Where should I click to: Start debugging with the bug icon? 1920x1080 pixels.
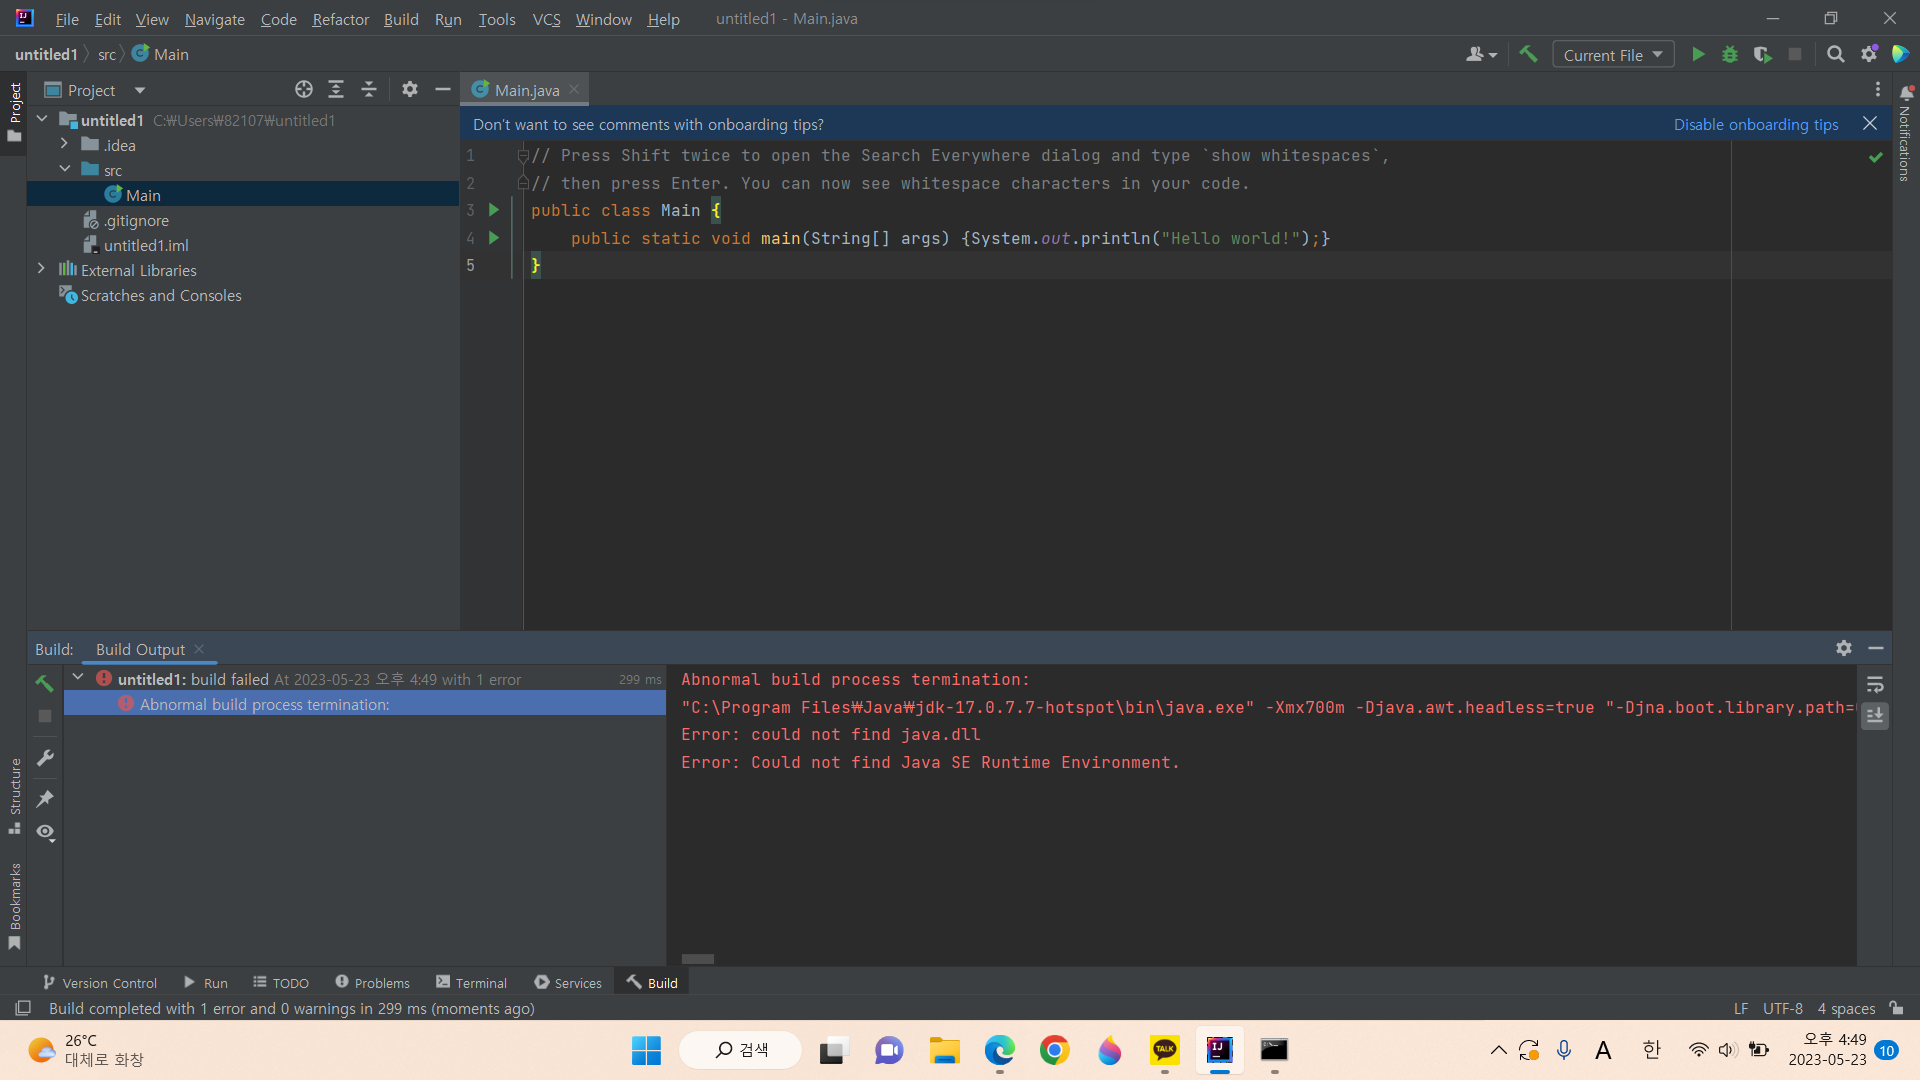[x=1730, y=54]
